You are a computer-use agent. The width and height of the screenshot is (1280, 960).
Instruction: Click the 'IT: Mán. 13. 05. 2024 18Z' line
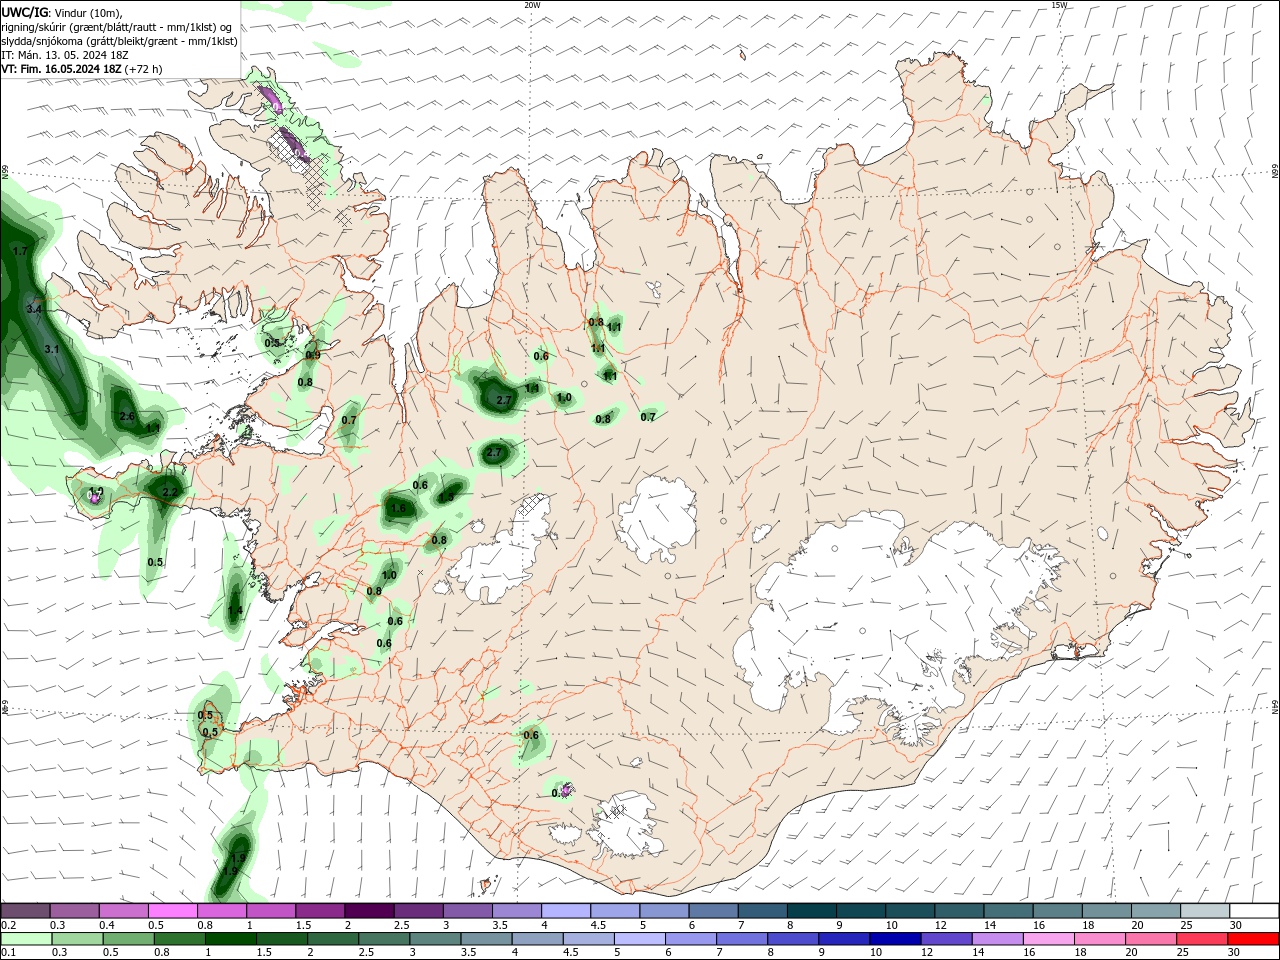[x=63, y=55]
